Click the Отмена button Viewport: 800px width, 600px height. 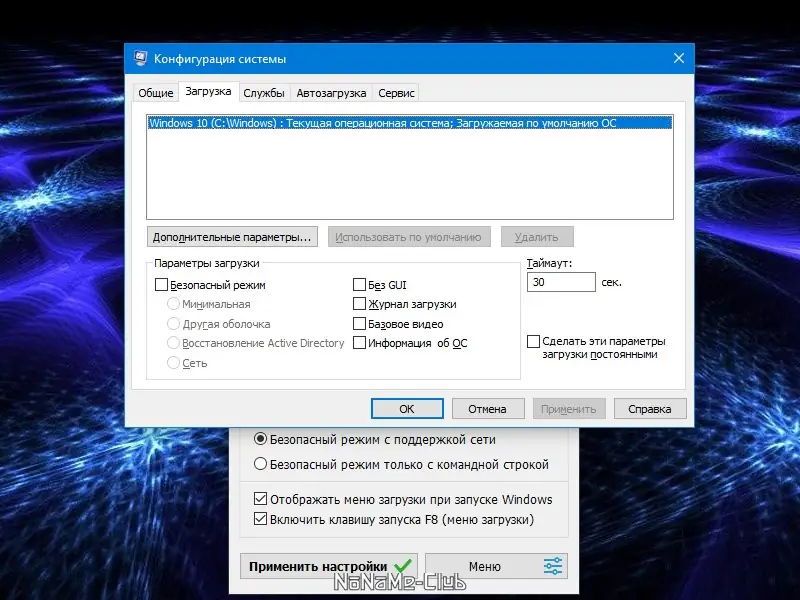click(x=488, y=409)
